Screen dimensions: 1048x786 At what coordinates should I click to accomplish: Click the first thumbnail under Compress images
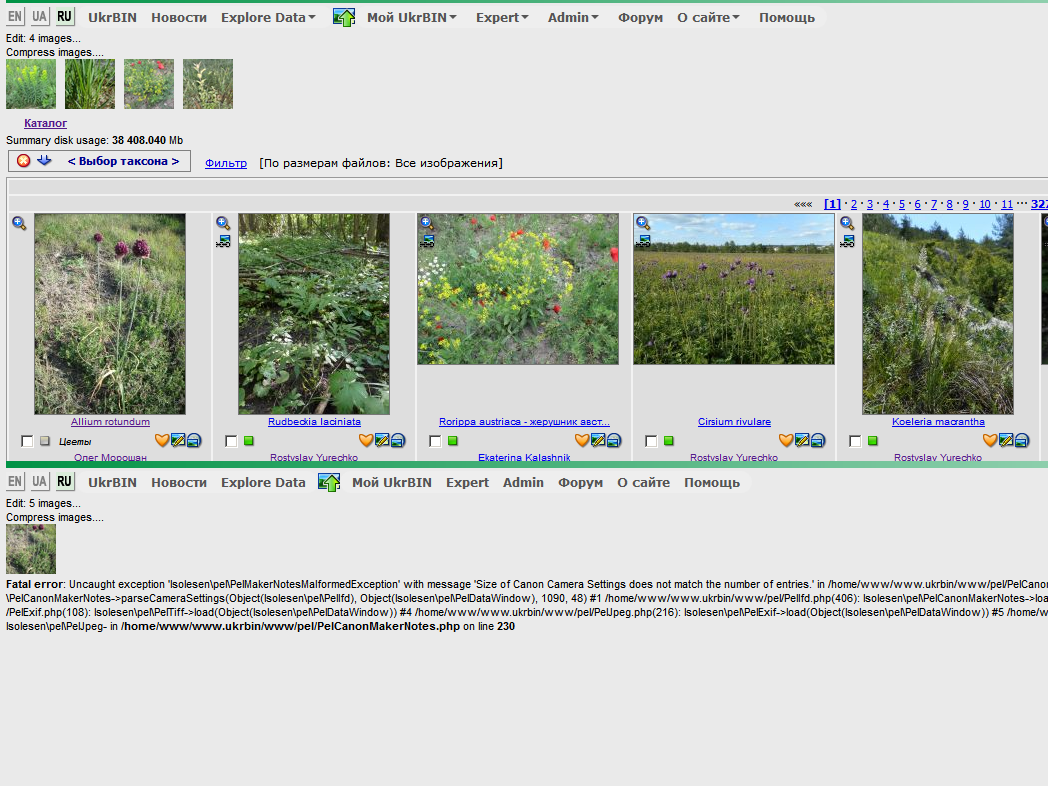[x=31, y=84]
